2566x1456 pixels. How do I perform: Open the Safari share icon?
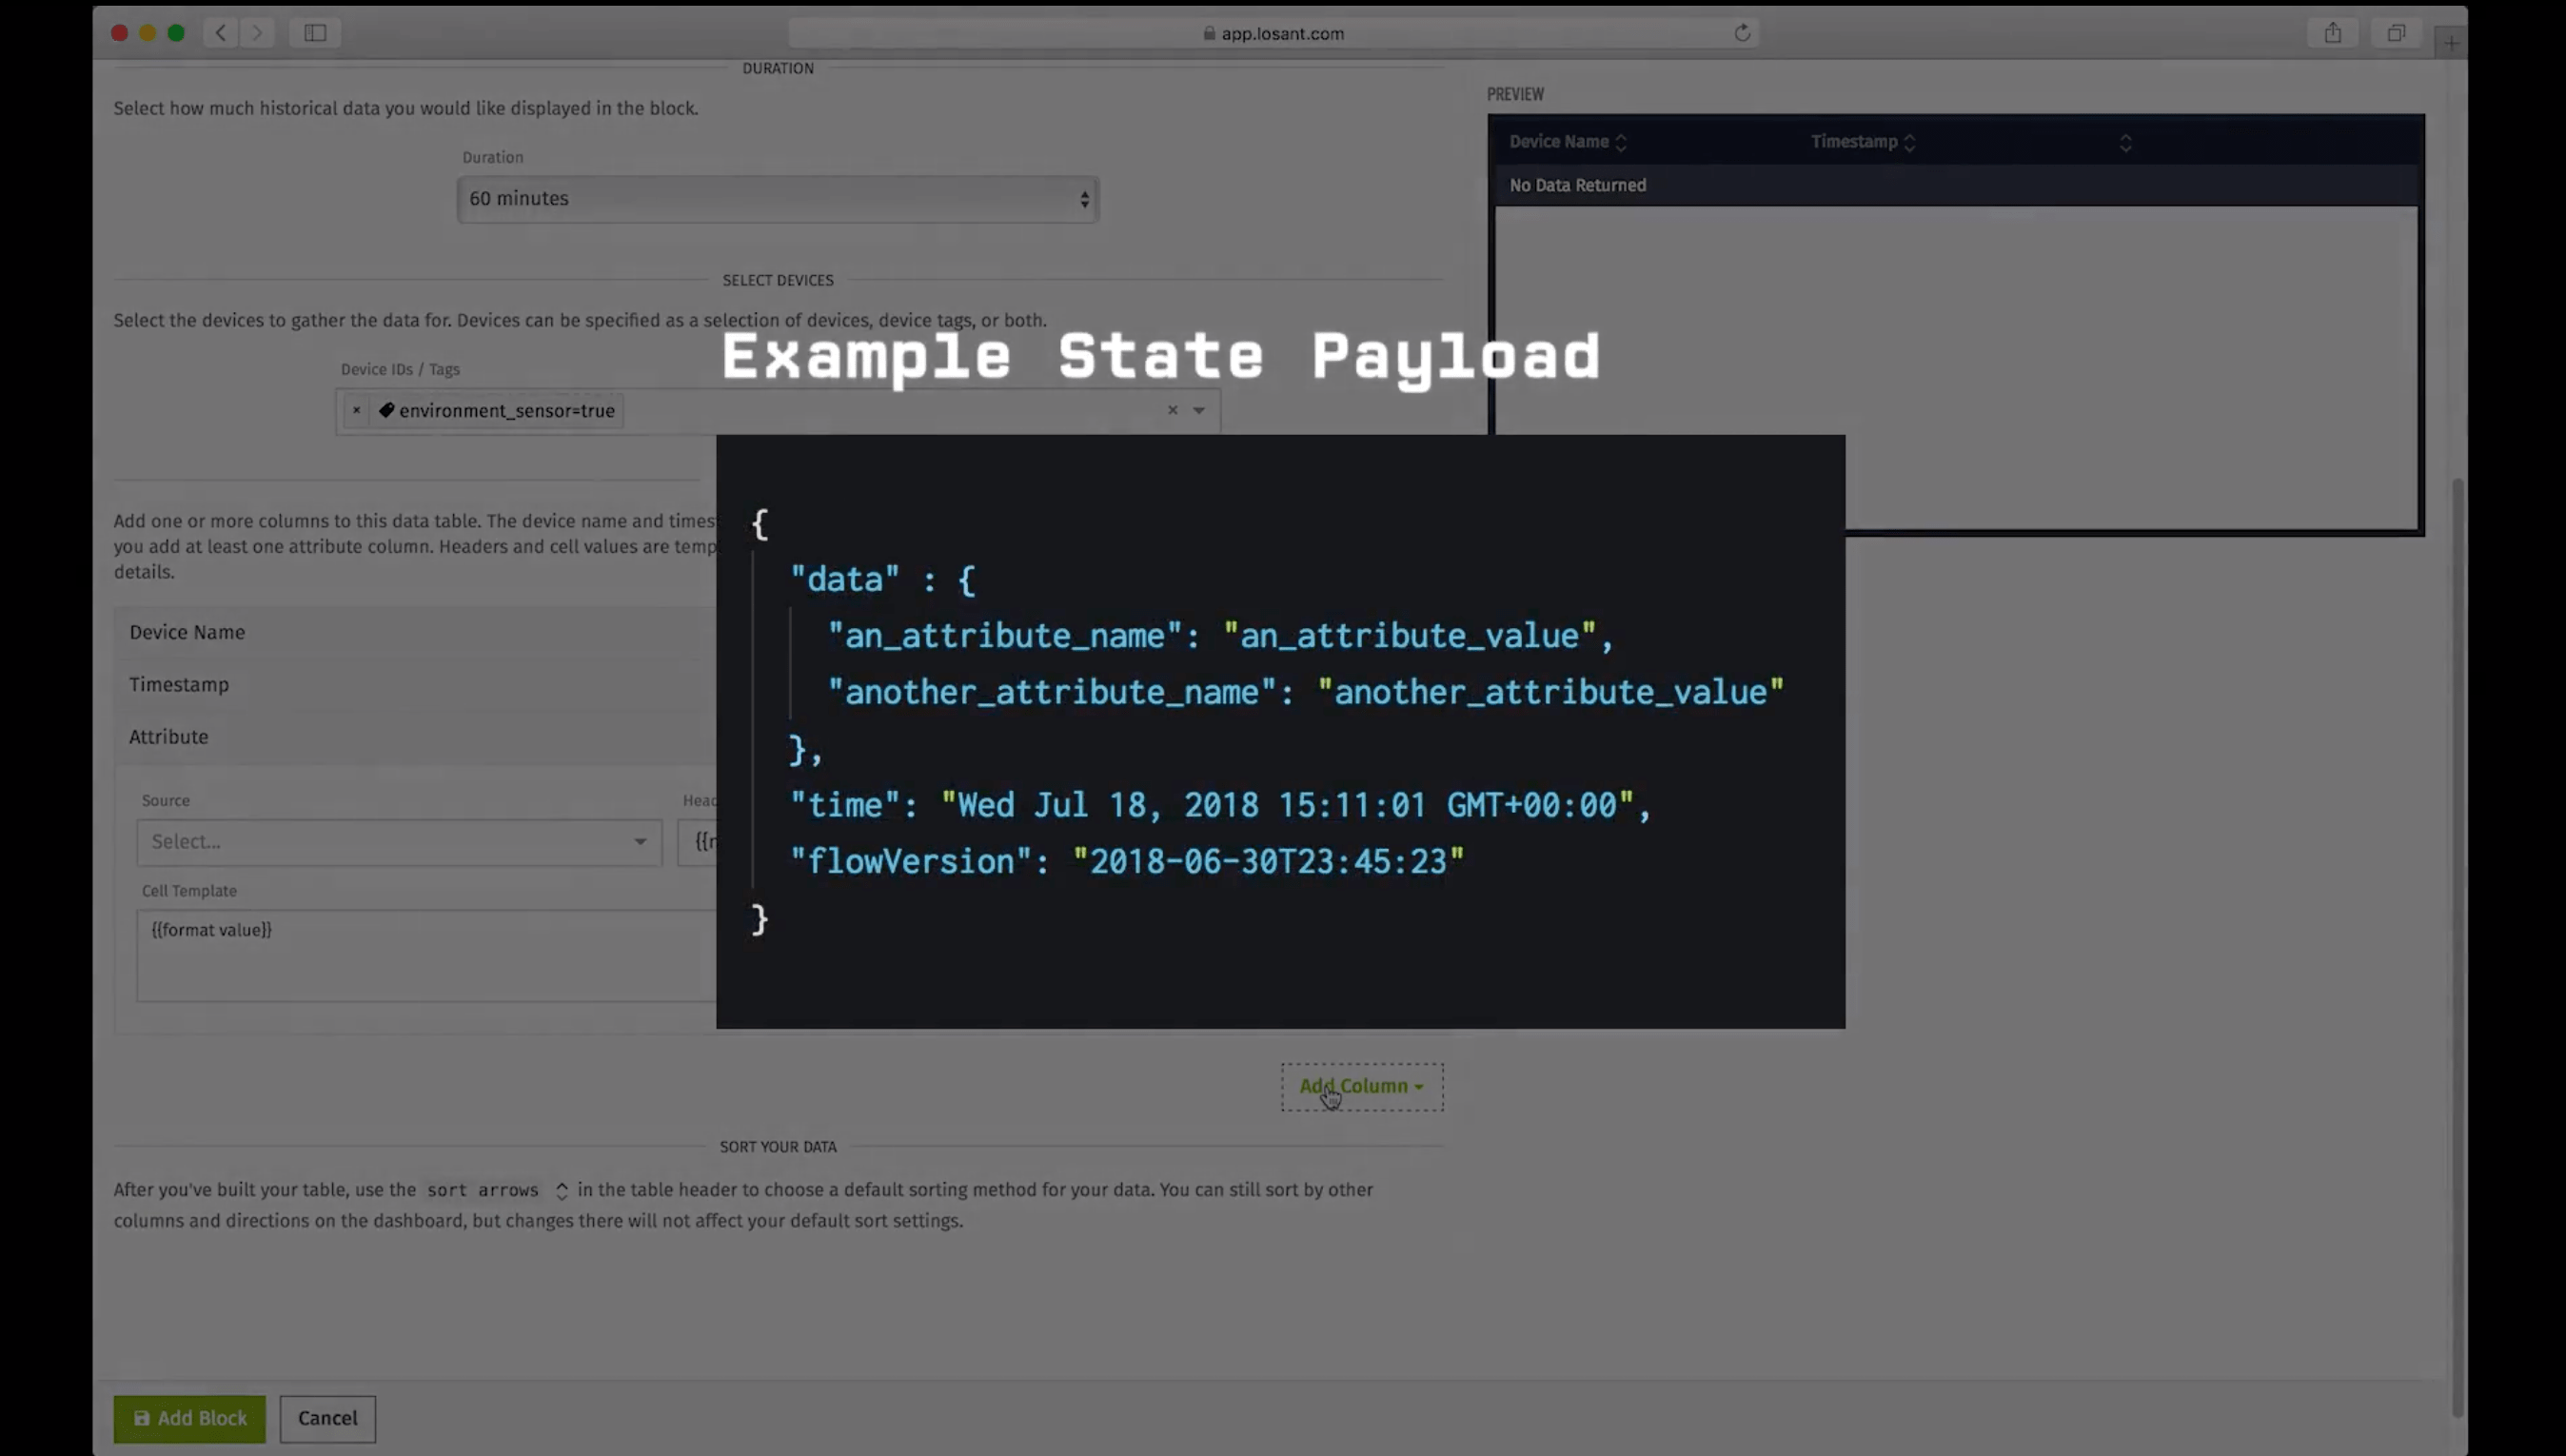click(x=2333, y=33)
